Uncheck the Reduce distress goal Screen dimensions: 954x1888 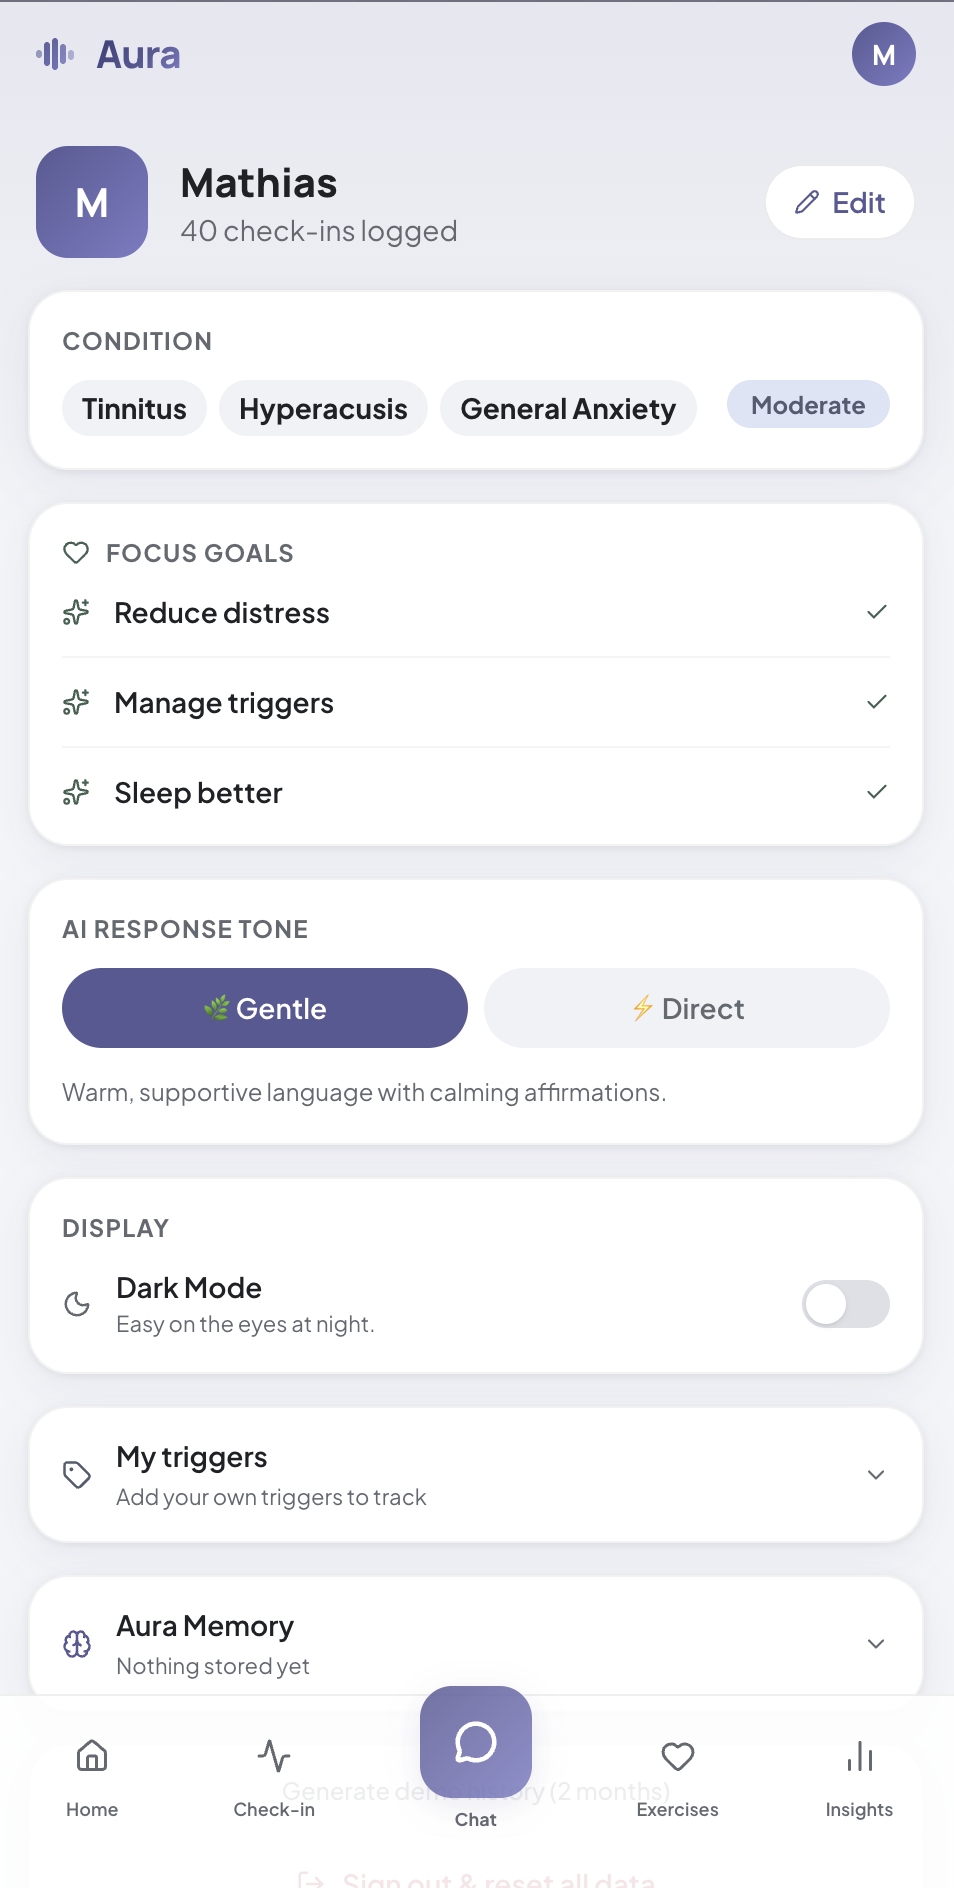pos(877,612)
